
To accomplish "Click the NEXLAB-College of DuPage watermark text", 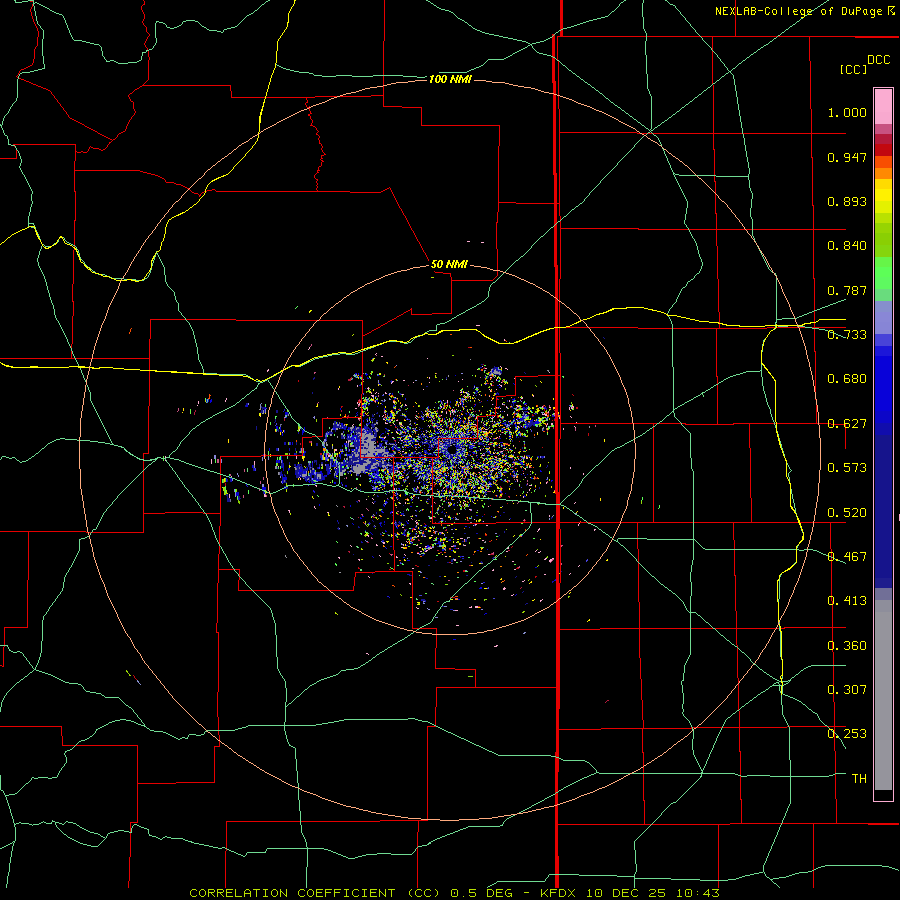I will [x=804, y=11].
